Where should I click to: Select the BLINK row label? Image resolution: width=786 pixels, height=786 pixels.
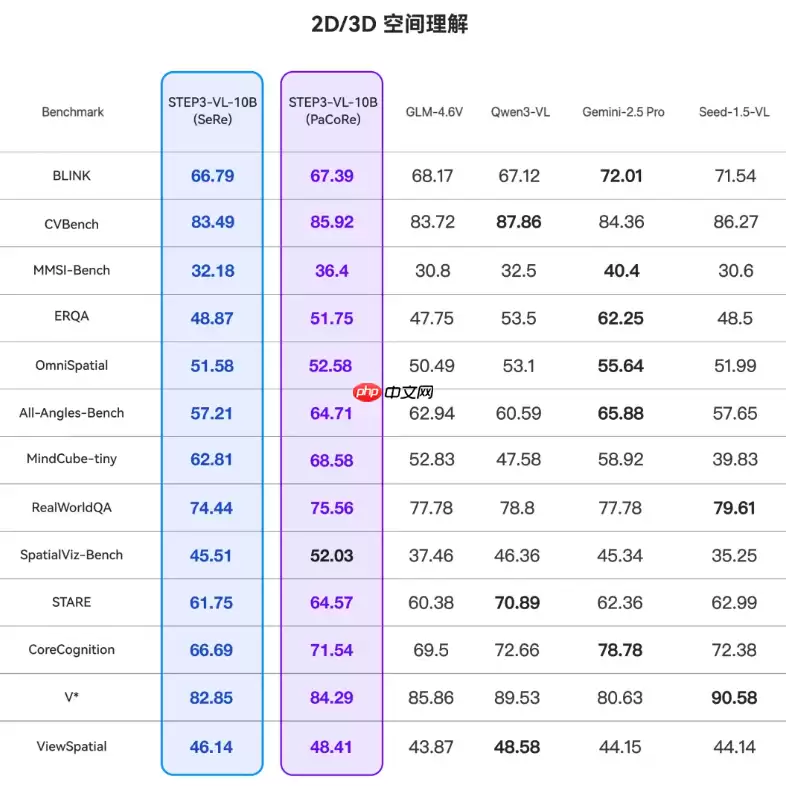point(72,176)
